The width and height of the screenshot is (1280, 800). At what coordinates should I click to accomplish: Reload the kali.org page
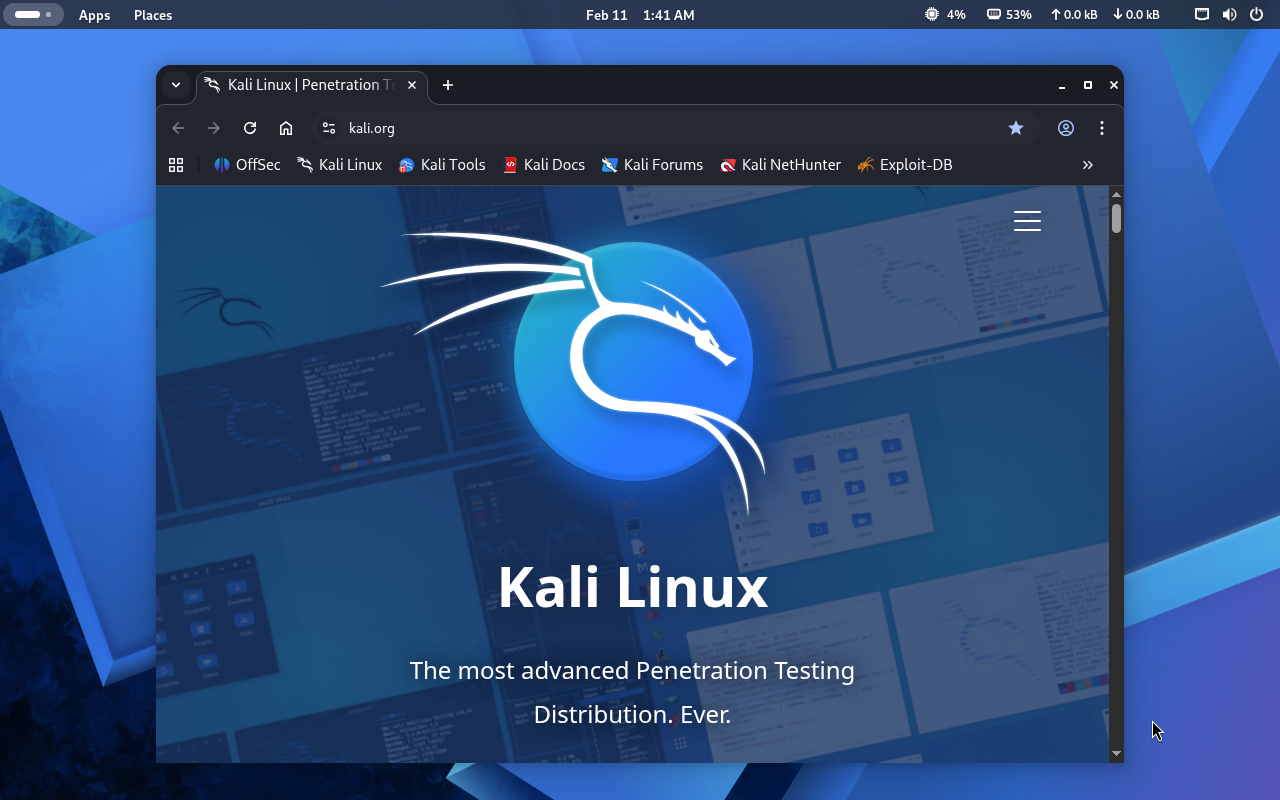(x=250, y=128)
